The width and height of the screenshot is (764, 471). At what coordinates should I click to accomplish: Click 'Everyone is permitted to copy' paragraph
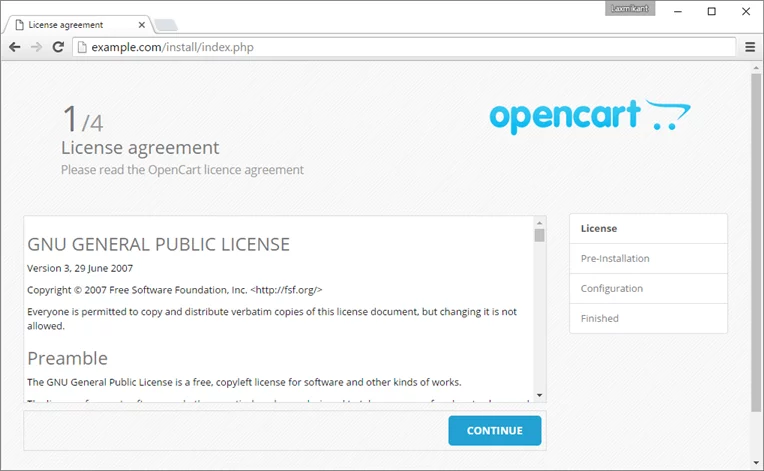[x=272, y=319]
